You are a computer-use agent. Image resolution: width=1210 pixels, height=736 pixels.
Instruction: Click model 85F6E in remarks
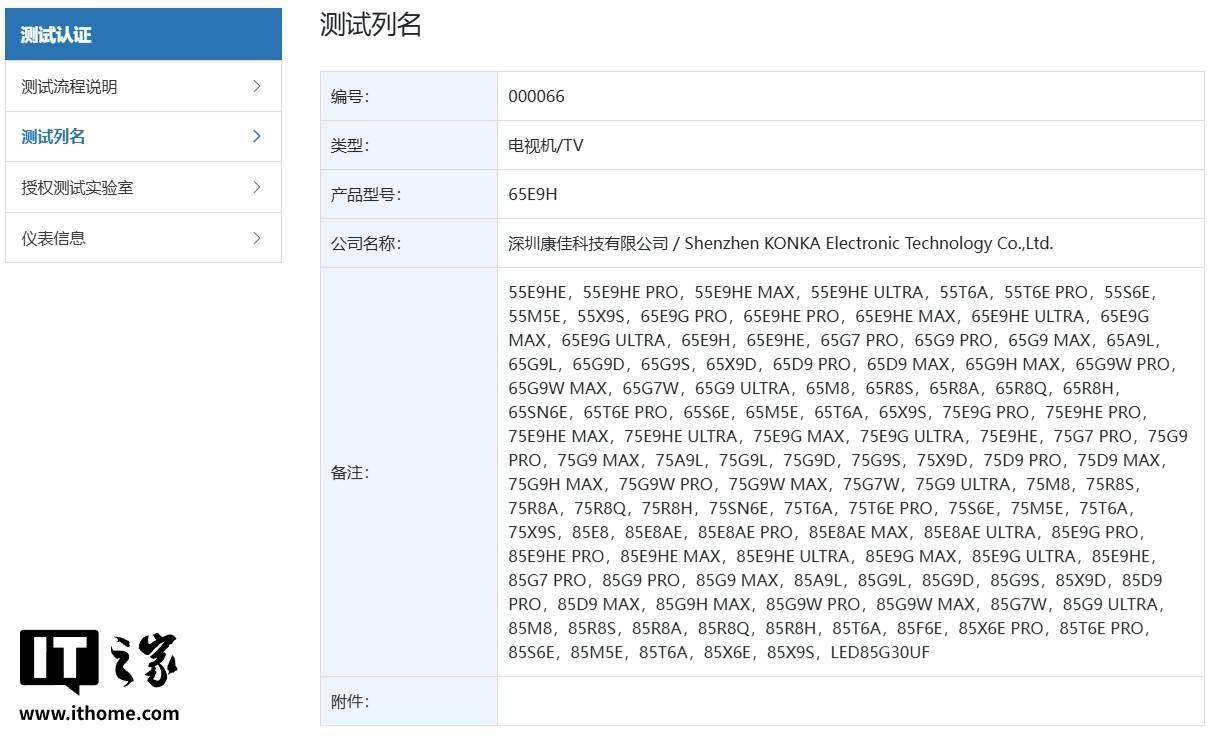pyautogui.click(x=921, y=628)
